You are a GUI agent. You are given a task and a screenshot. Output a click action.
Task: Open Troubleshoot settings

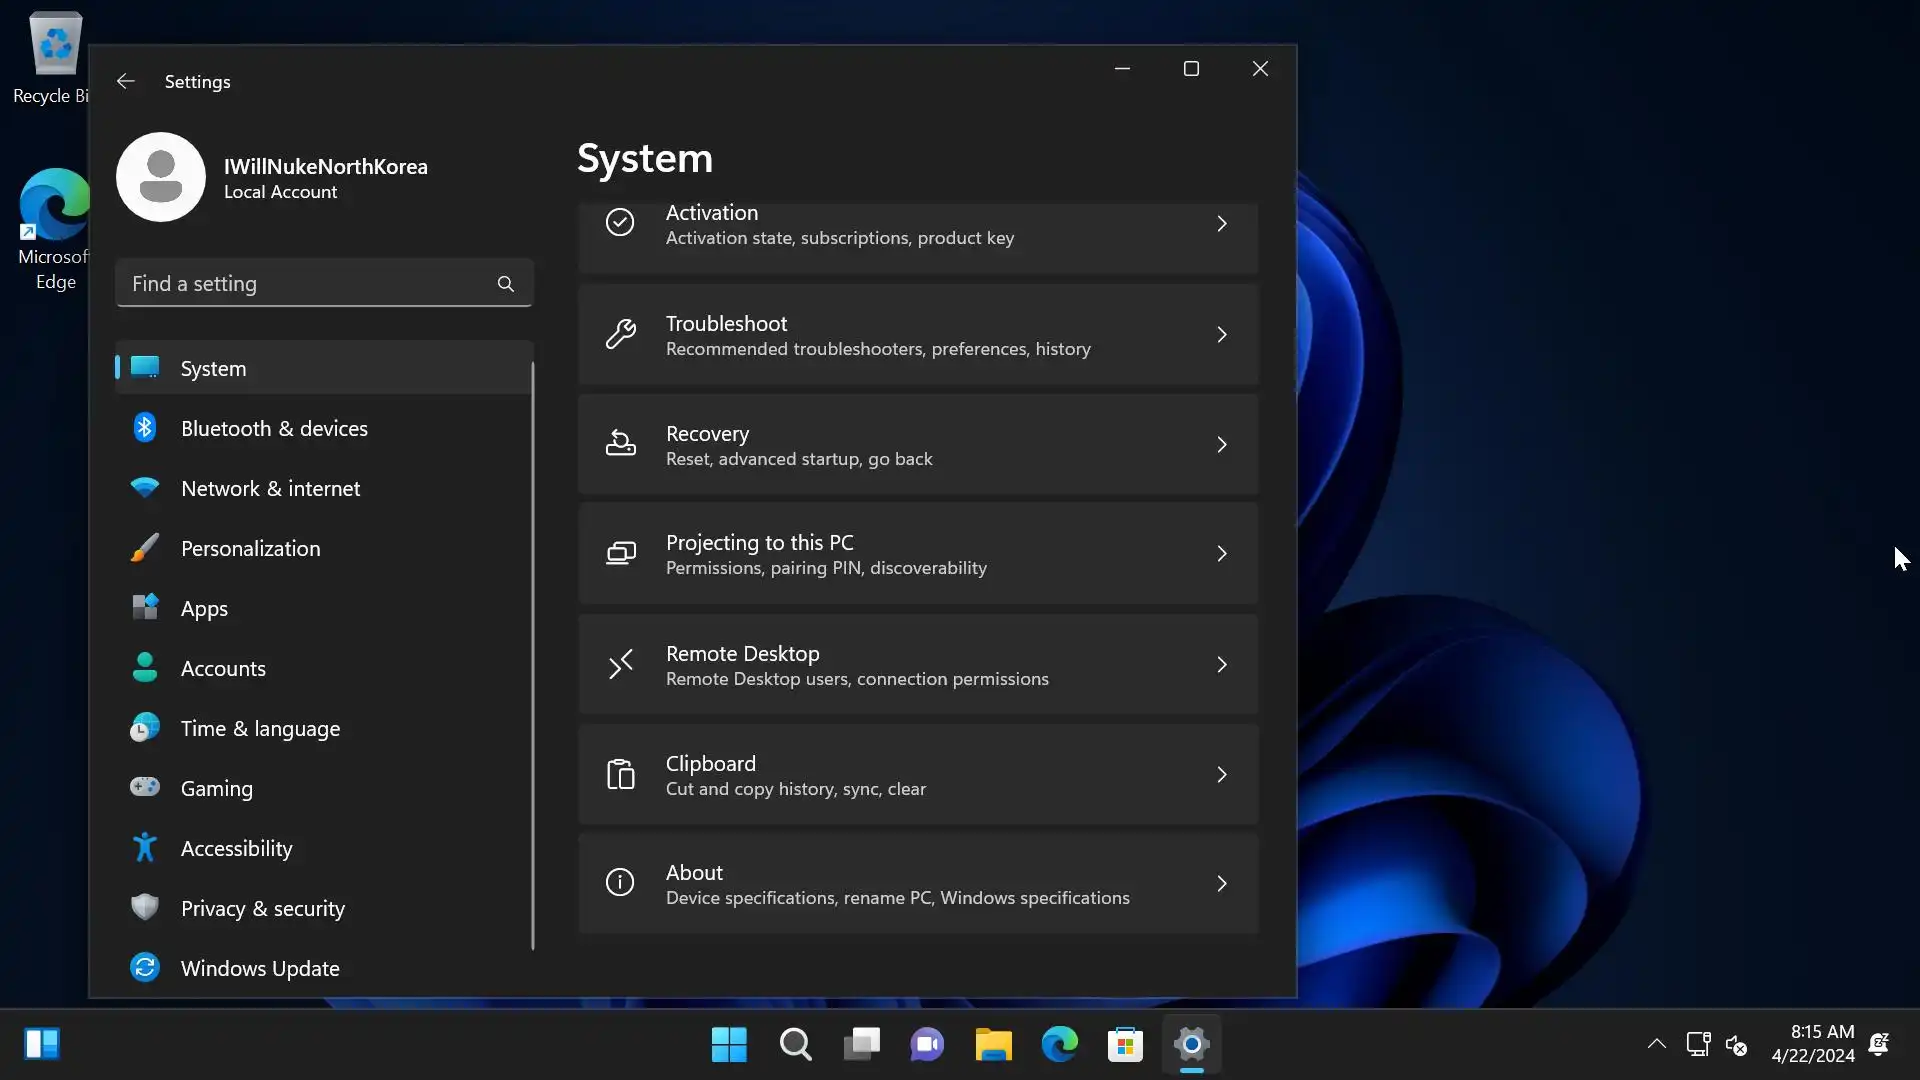pos(917,335)
